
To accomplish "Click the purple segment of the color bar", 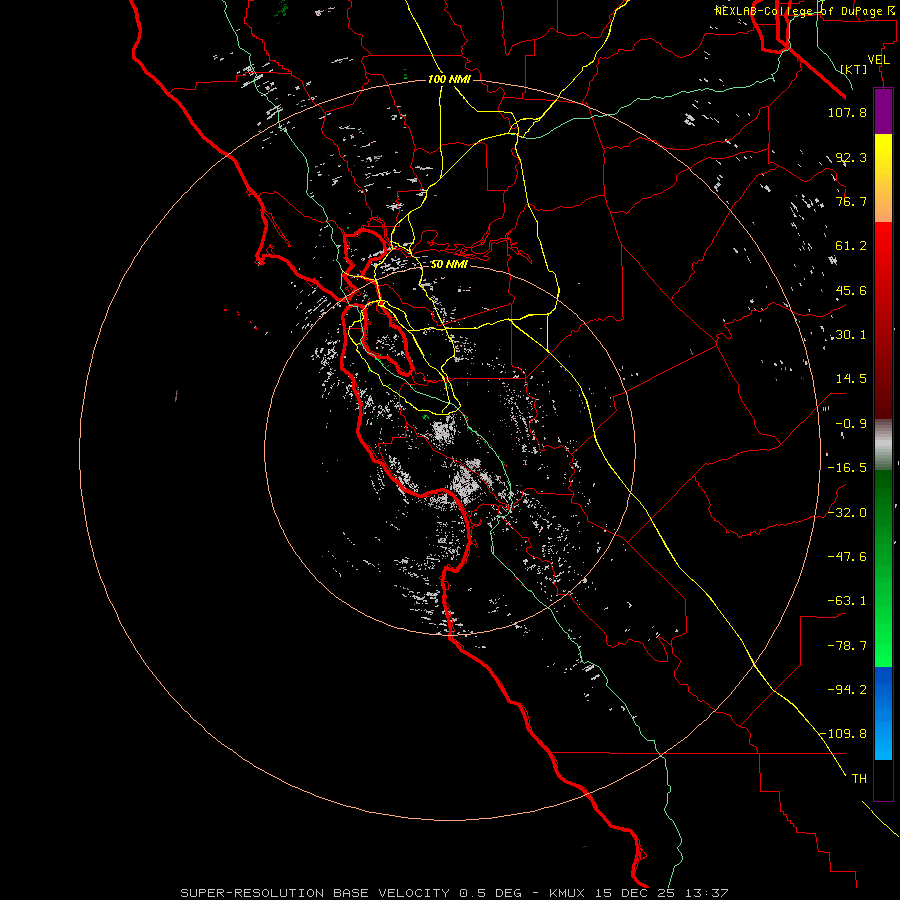I will (x=883, y=112).
